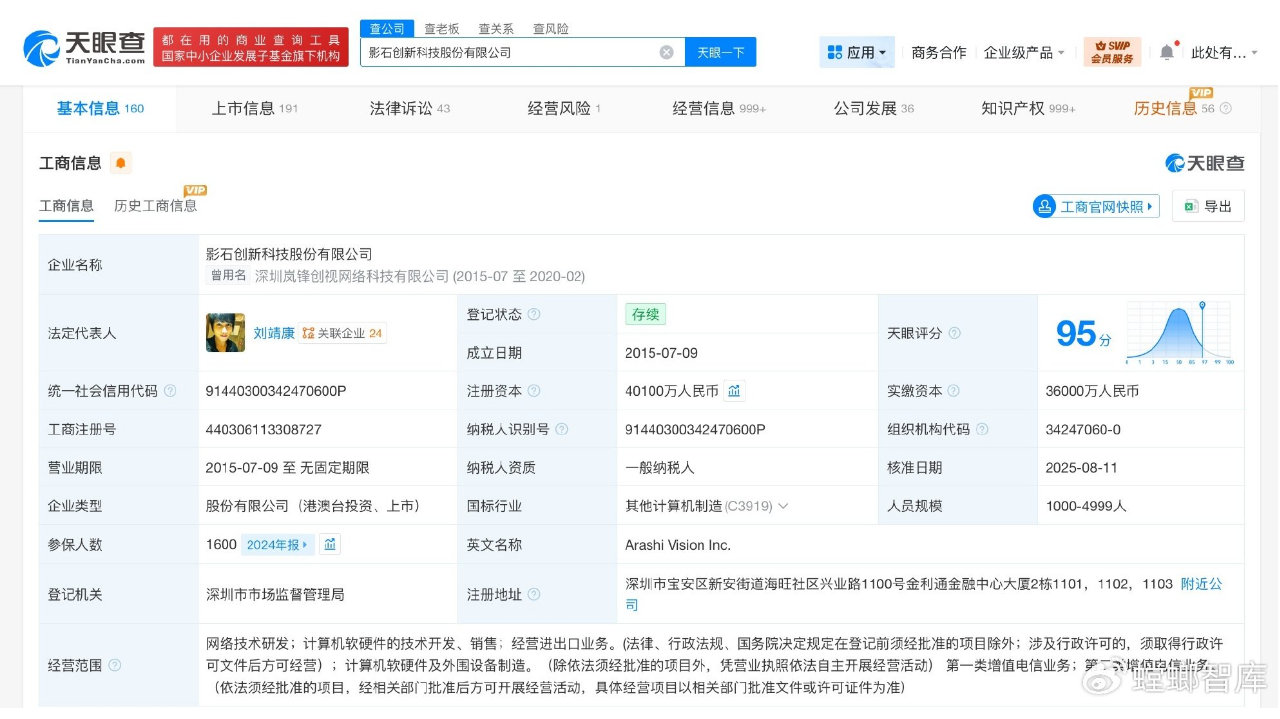Image resolution: width=1280 pixels, height=719 pixels.
Task: Click 刘靖康's profile photo thumbnail
Action: coord(225,331)
